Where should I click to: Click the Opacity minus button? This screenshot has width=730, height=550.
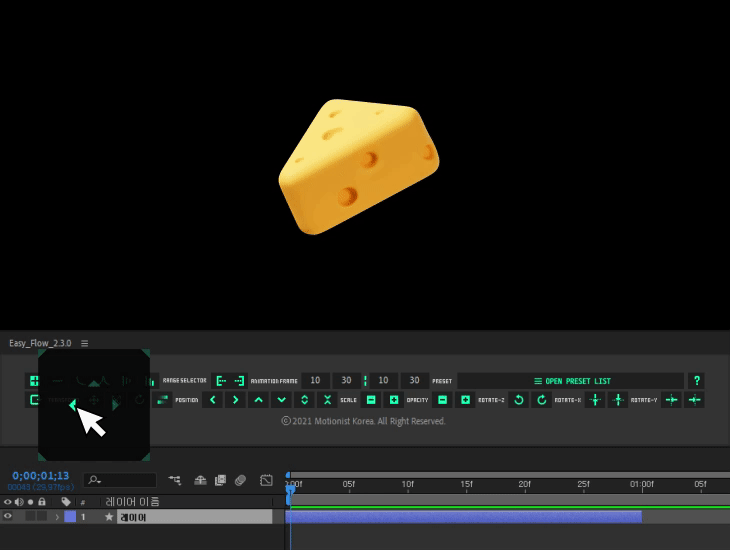pyautogui.click(x=442, y=400)
